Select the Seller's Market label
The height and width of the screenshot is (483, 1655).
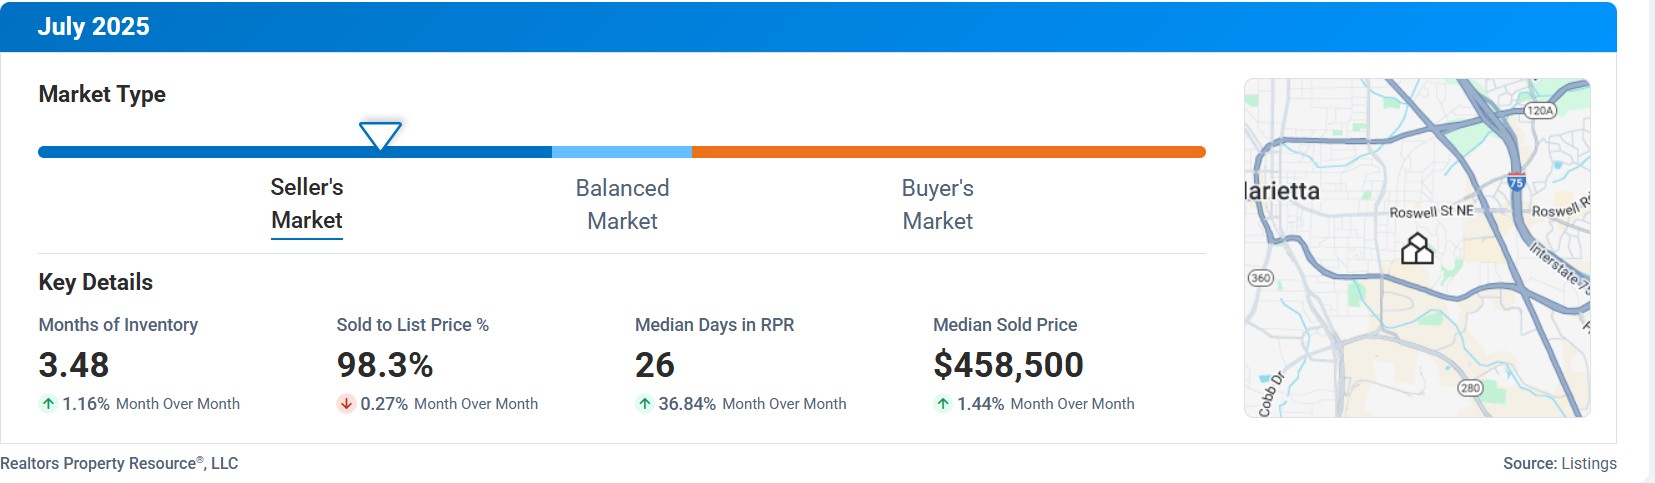tap(307, 204)
